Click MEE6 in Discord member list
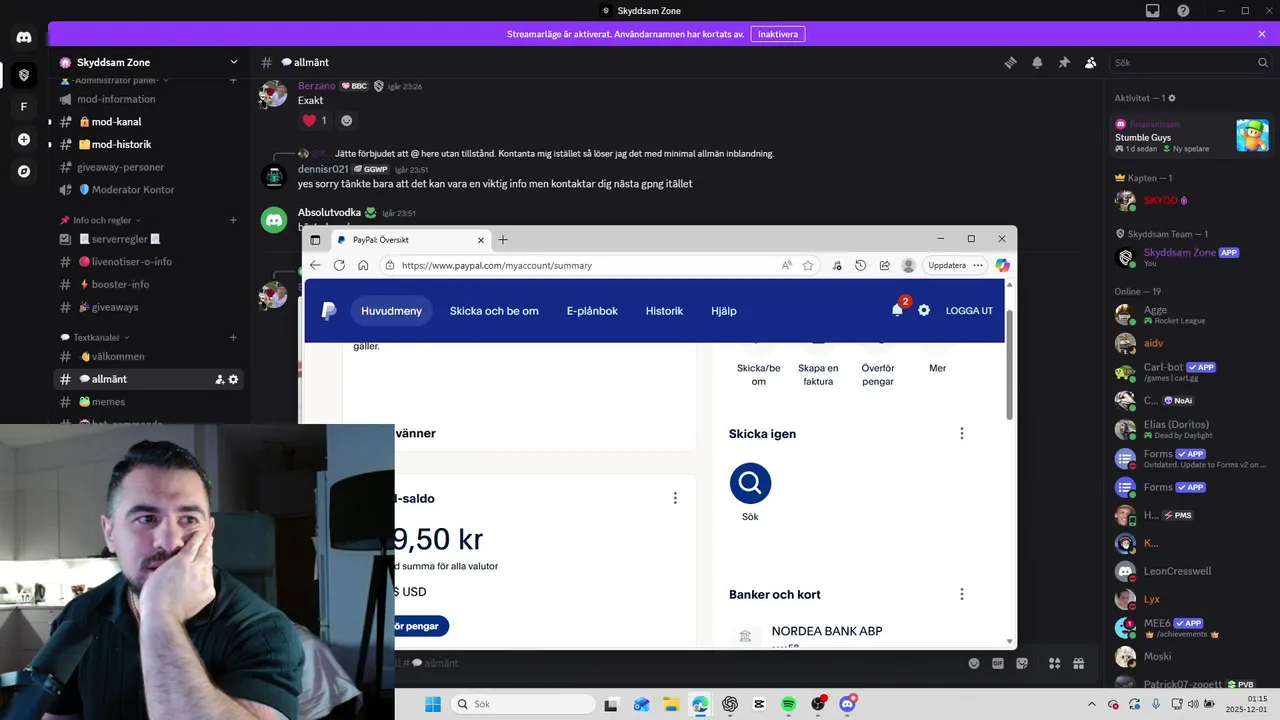The width and height of the screenshot is (1280, 720). [1191, 628]
